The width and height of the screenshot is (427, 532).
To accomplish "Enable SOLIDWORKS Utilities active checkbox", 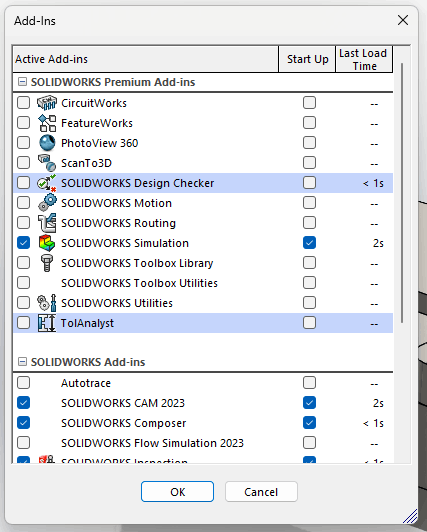I will pyautogui.click(x=23, y=303).
